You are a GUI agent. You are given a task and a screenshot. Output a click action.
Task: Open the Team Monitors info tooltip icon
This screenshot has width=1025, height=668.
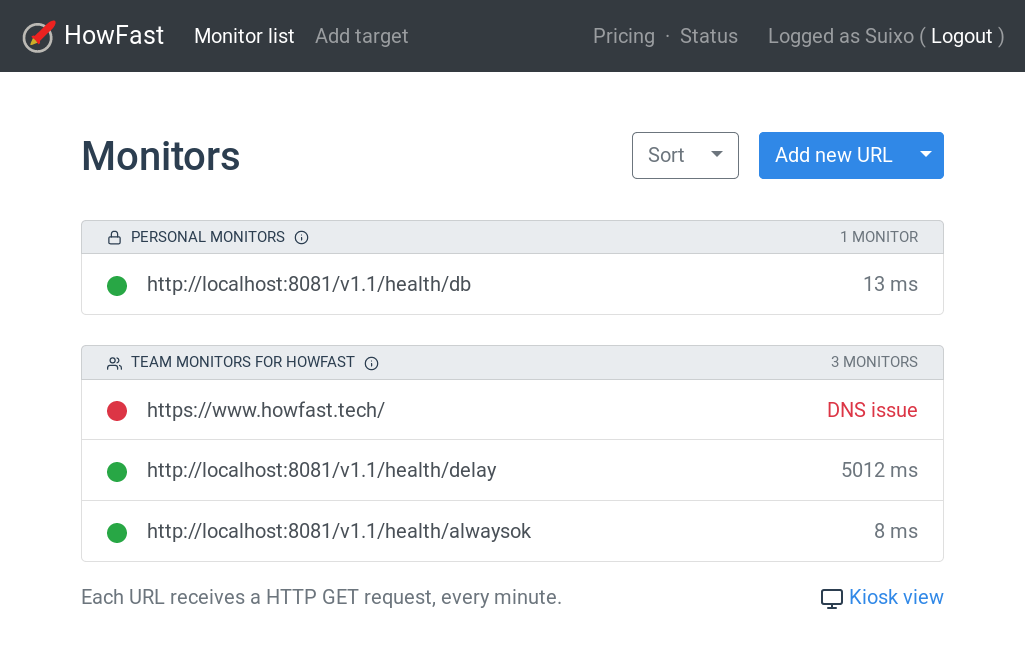click(x=371, y=363)
